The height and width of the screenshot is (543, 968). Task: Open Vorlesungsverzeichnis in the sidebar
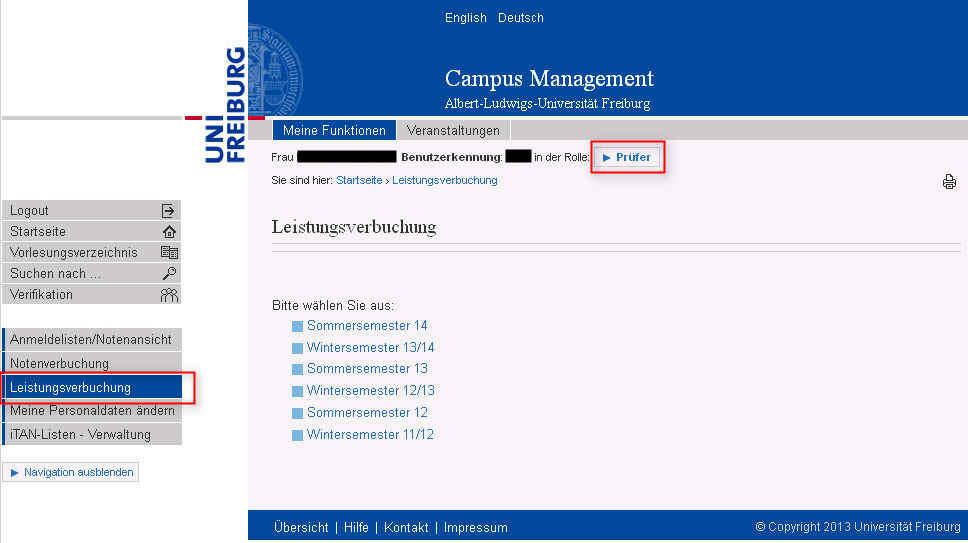pos(91,252)
